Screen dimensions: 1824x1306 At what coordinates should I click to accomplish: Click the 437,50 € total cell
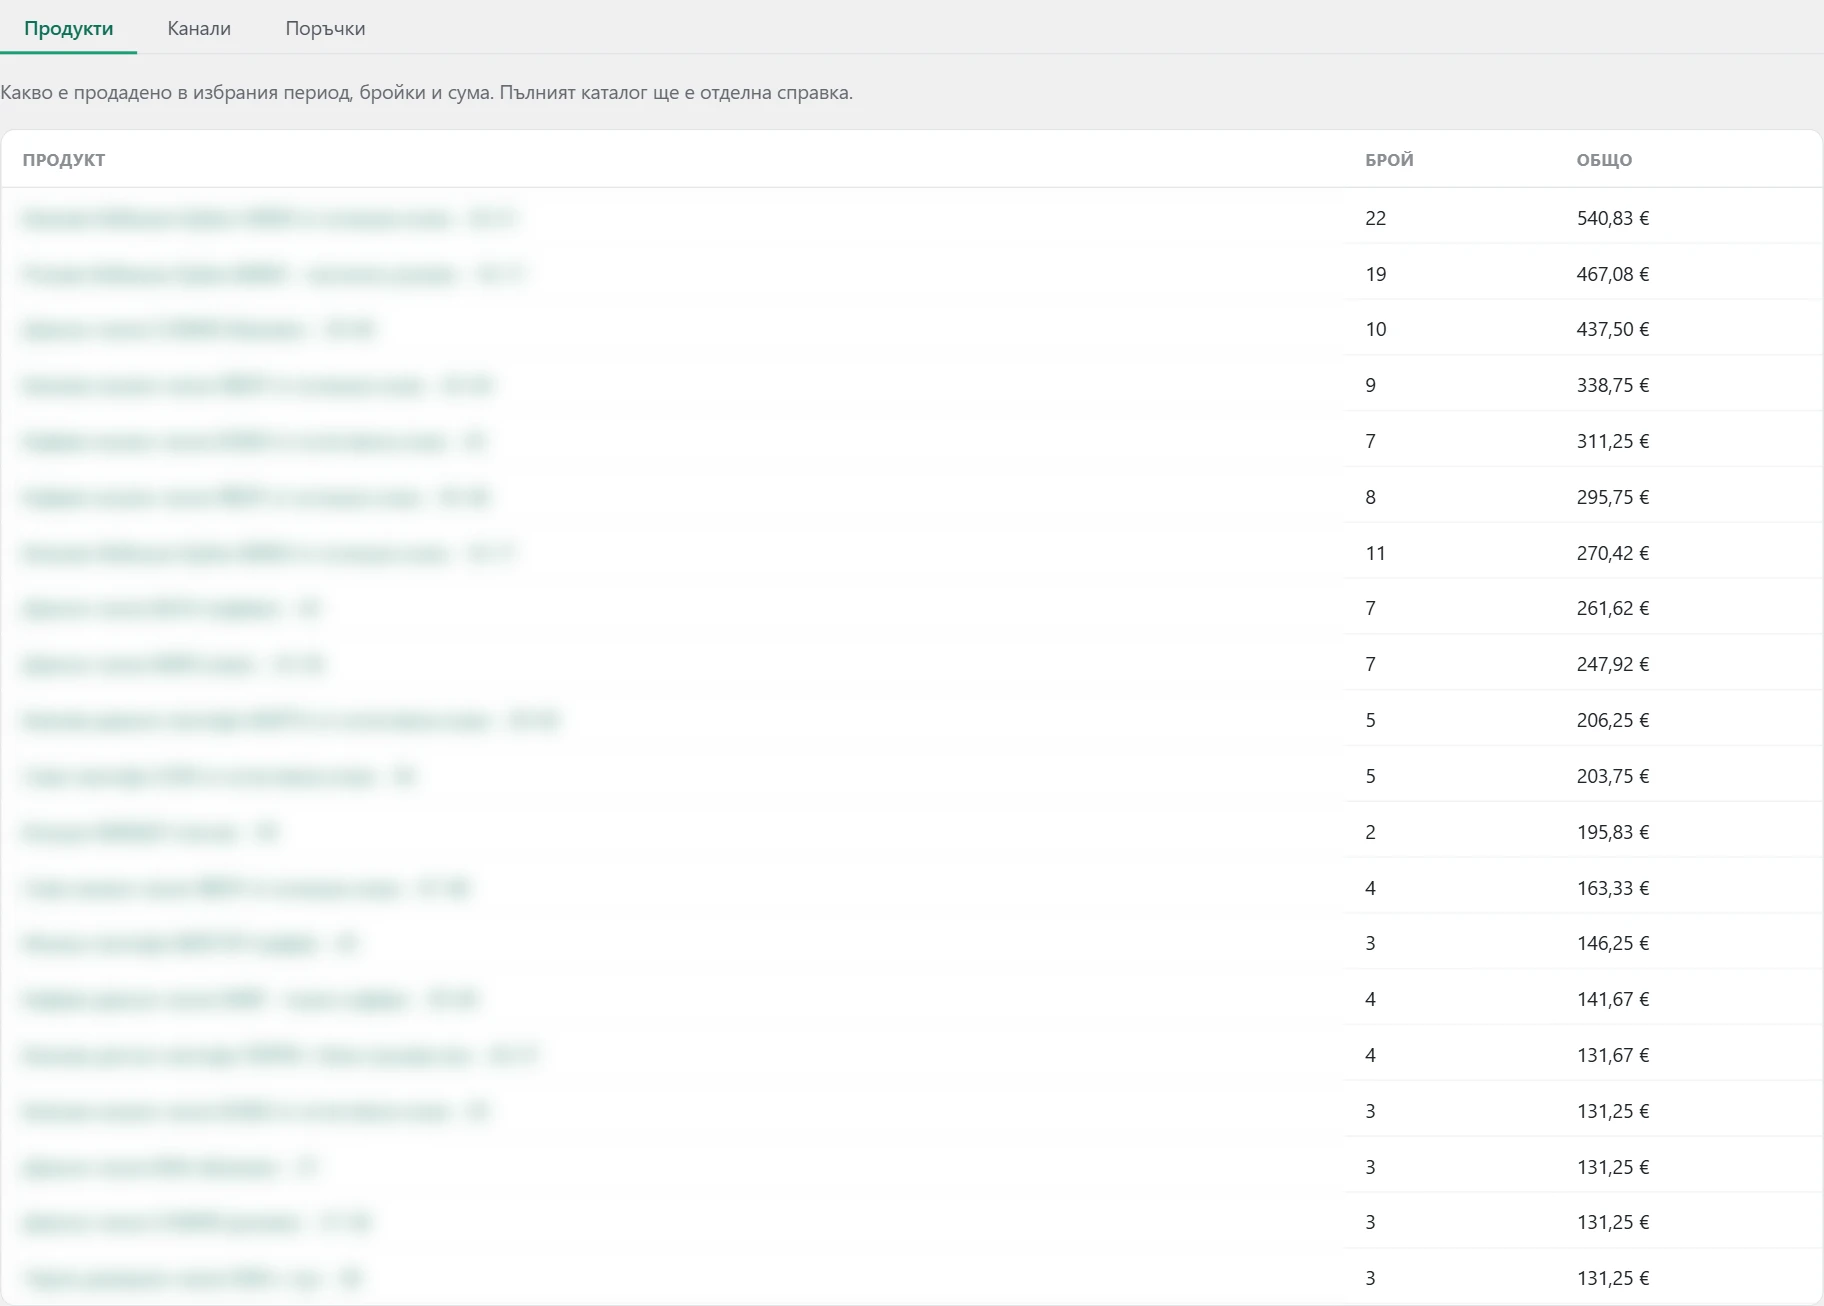pos(1613,329)
